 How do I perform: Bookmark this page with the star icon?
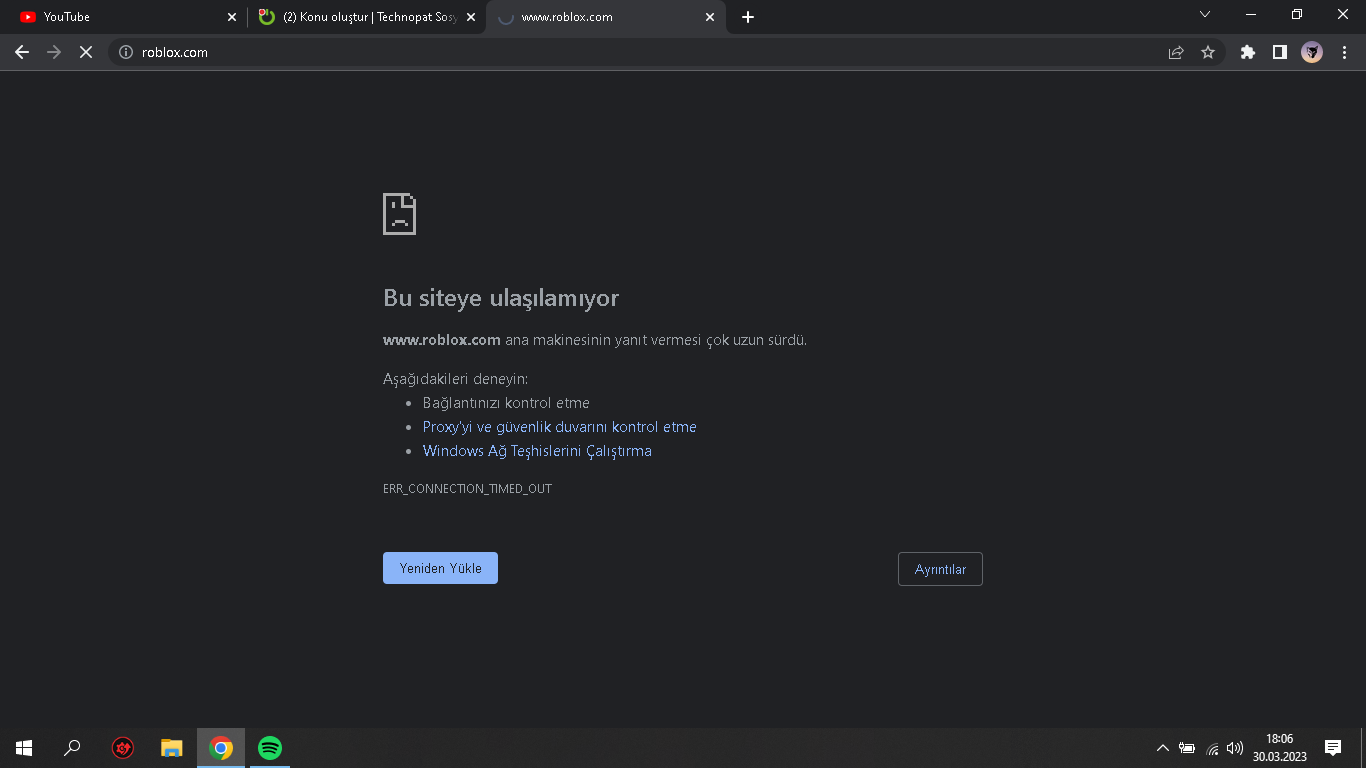[1208, 52]
